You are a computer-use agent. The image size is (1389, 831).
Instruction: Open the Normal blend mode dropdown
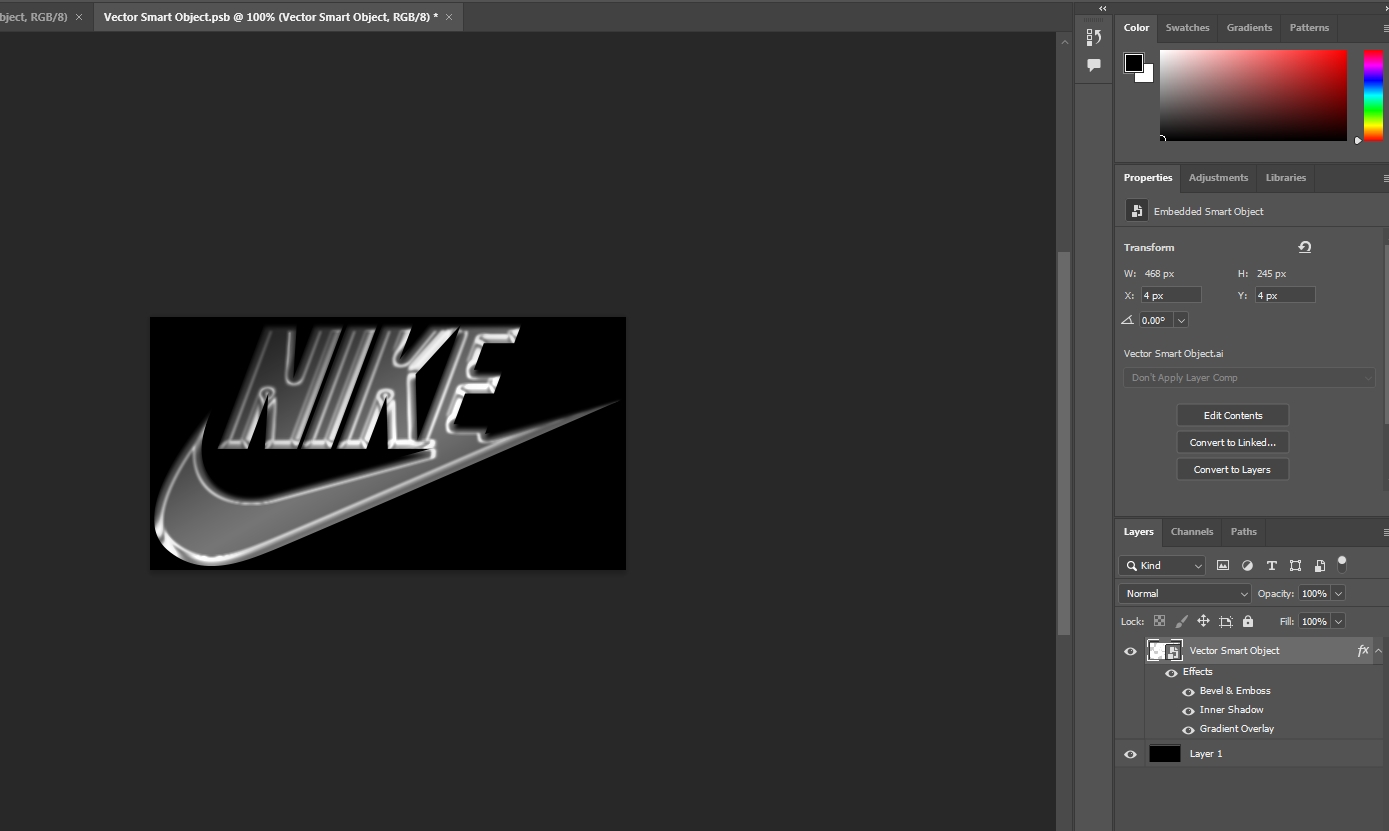(1185, 593)
